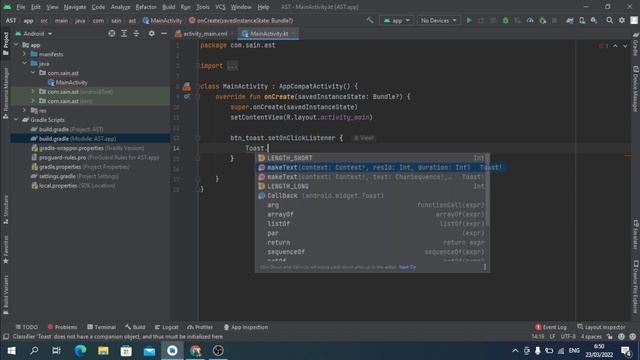The height and width of the screenshot is (360, 640).
Task: Open the Microsoft Edge taskbar icon
Action: pyautogui.click(x=80, y=351)
